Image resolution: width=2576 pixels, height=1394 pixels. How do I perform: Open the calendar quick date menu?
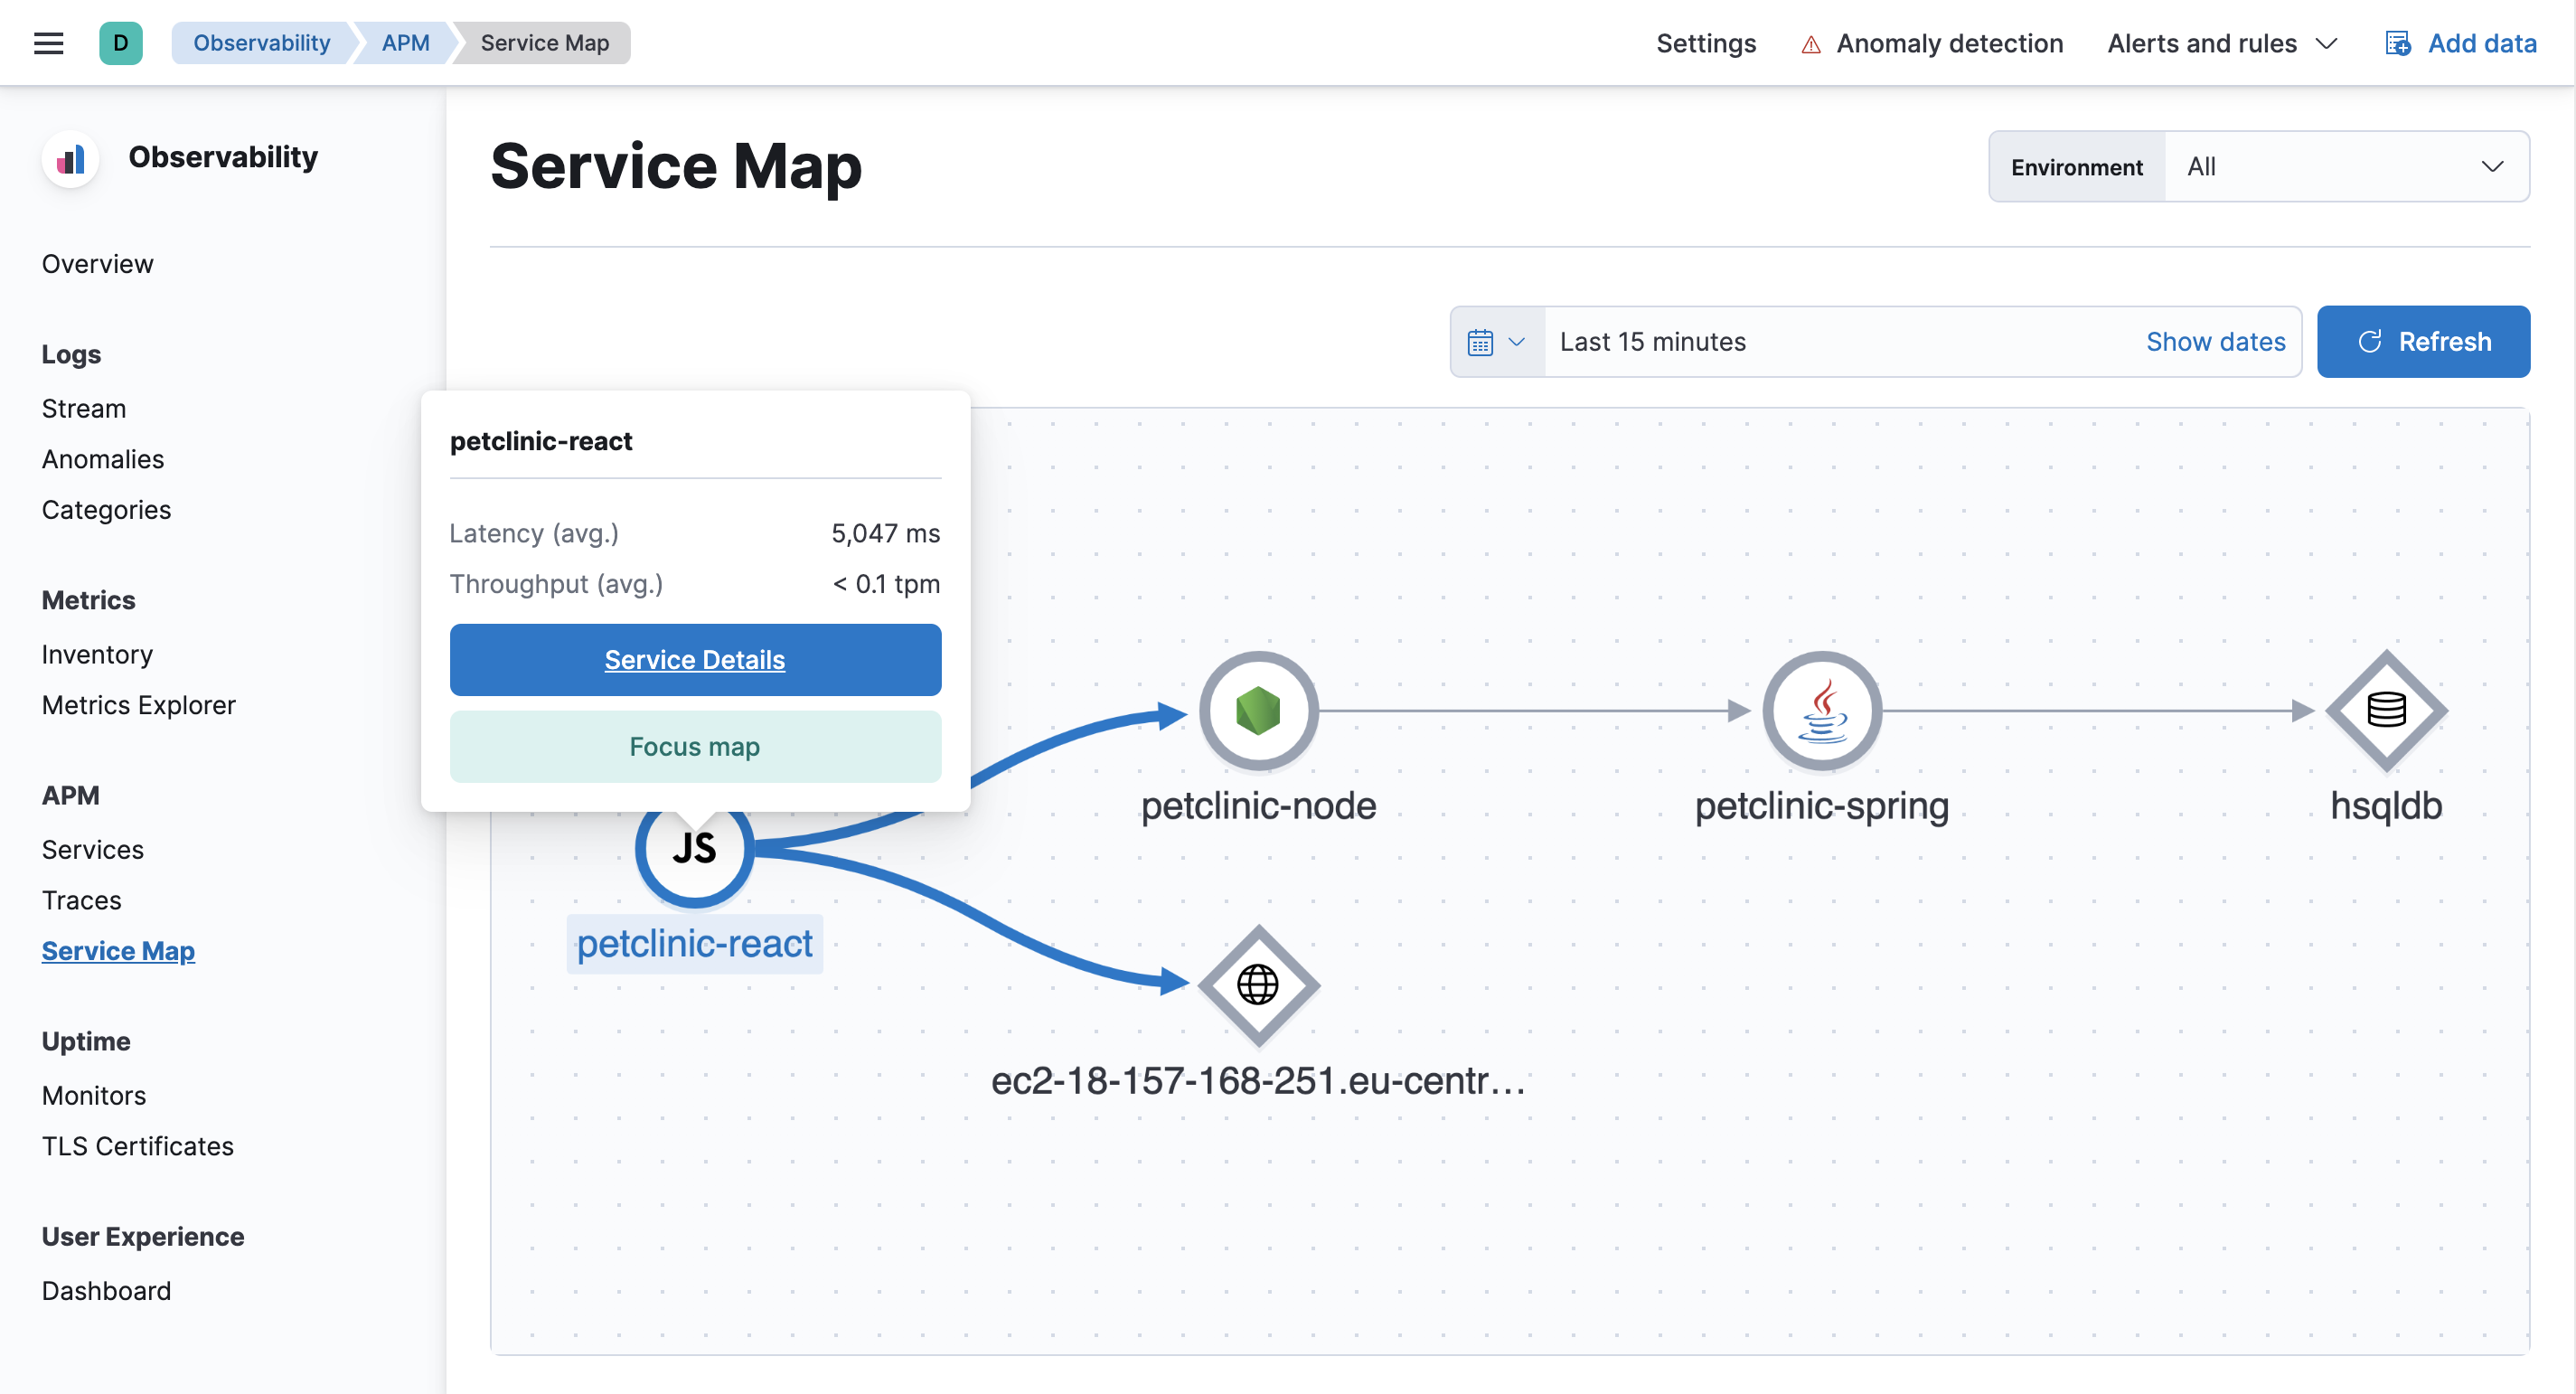click(1496, 342)
